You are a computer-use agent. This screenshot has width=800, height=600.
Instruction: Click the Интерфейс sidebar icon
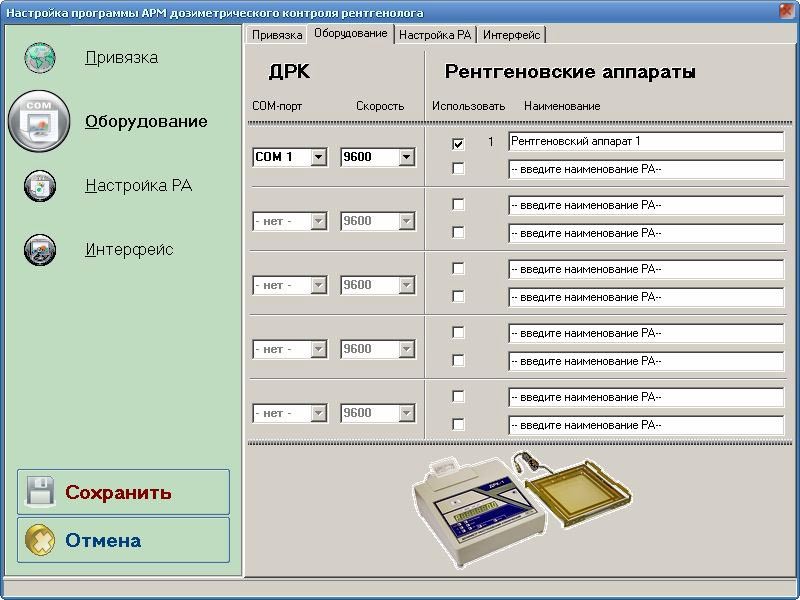[40, 250]
